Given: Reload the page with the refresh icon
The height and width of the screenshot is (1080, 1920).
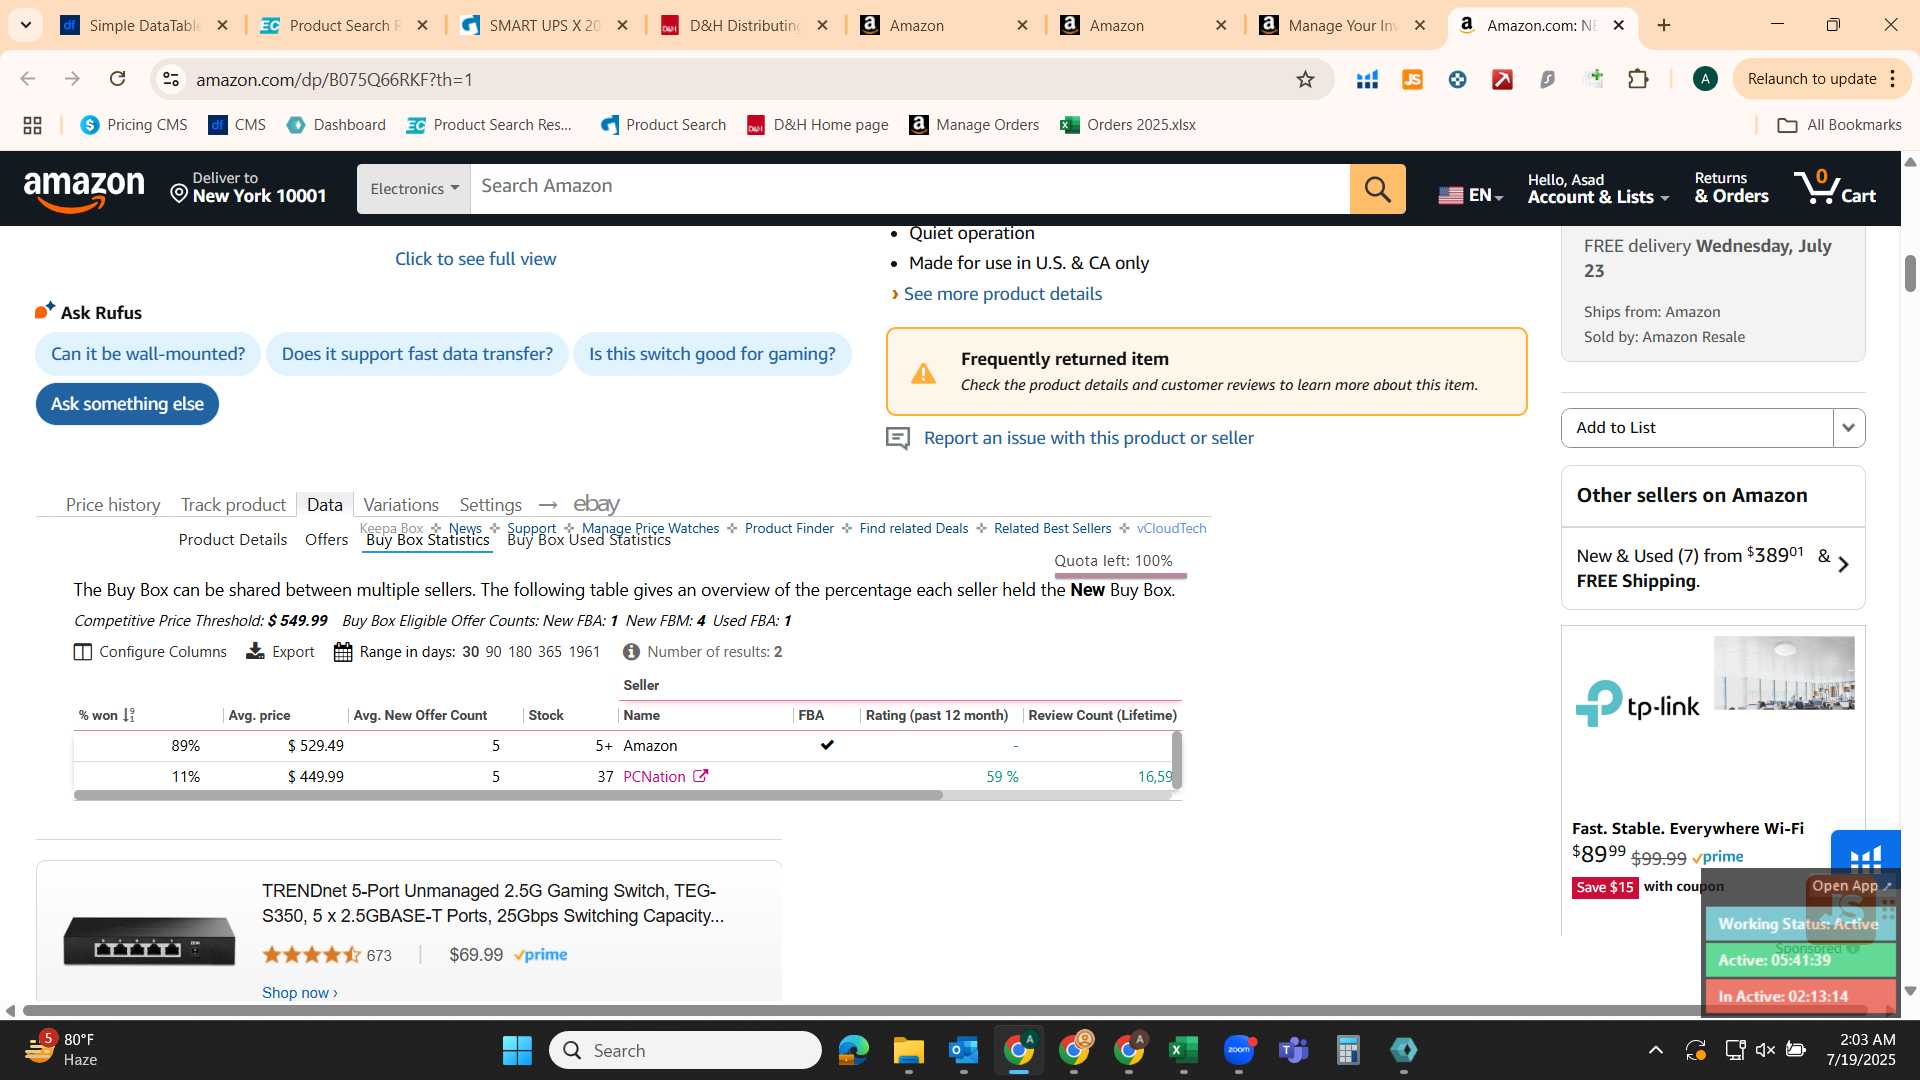Looking at the screenshot, I should [118, 79].
